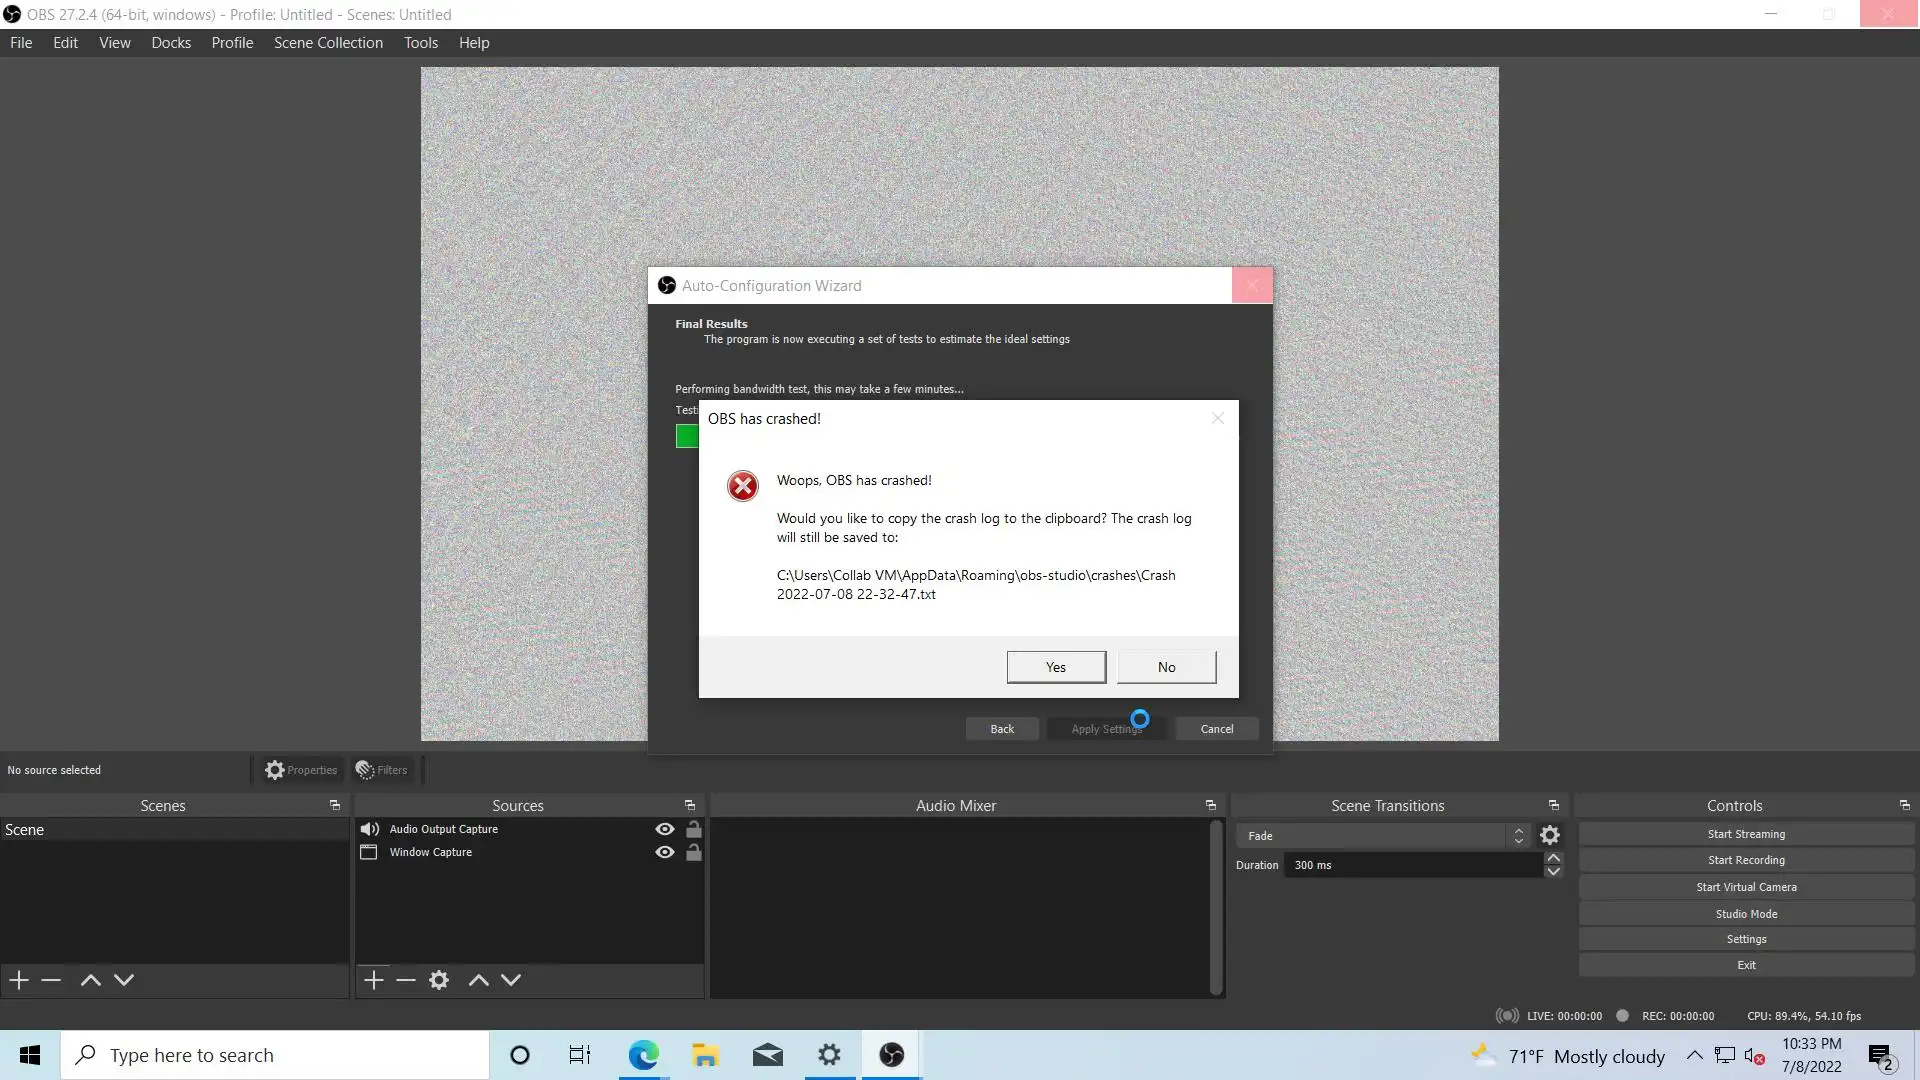Viewport: 1920px width, 1080px height.
Task: Click Yes to copy crash log
Action: (x=1056, y=667)
